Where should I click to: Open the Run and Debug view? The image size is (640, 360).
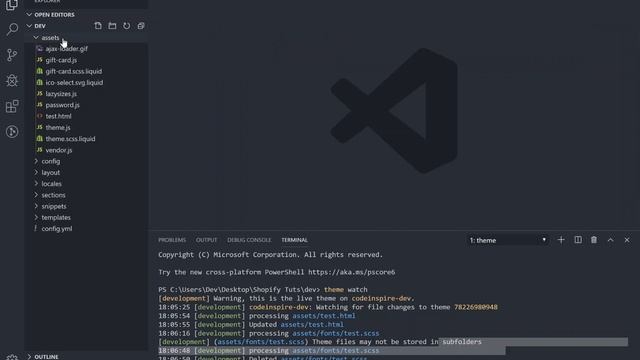(12, 80)
